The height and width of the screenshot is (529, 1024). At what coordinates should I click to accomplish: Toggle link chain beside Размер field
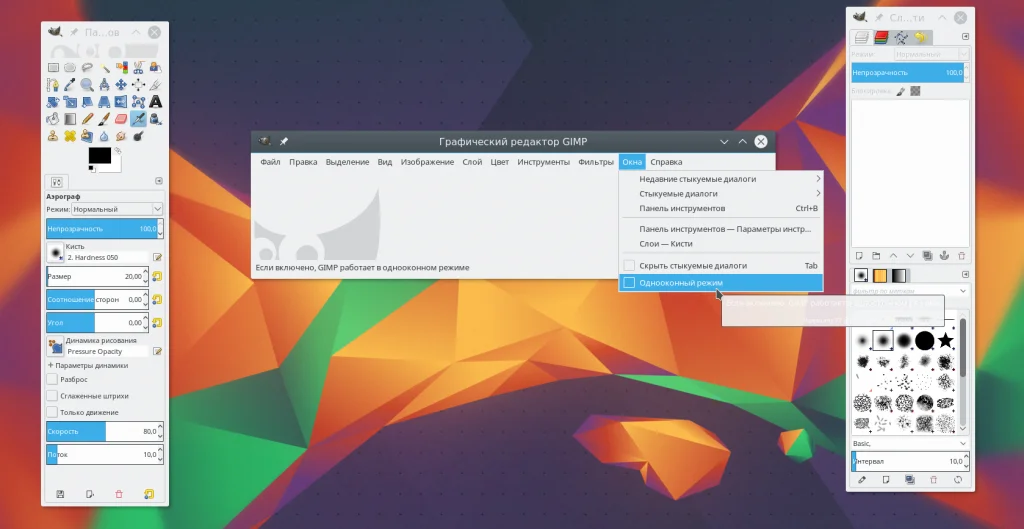[x=157, y=276]
